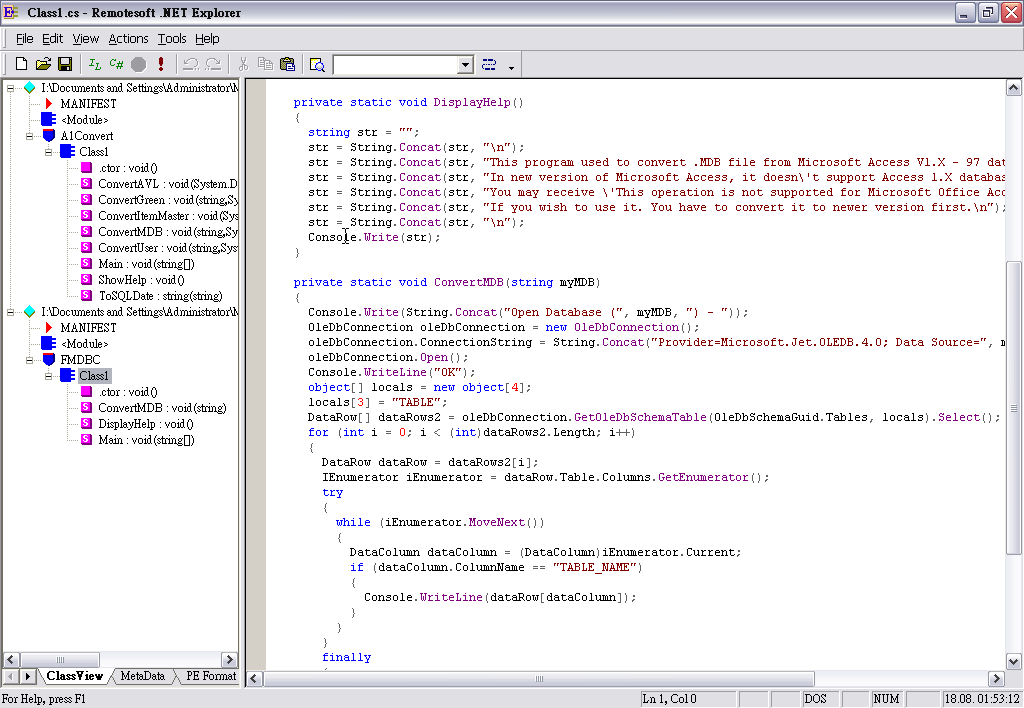The width and height of the screenshot is (1024, 708).
Task: Click inside the toolbar combo box field
Action: (x=396, y=65)
